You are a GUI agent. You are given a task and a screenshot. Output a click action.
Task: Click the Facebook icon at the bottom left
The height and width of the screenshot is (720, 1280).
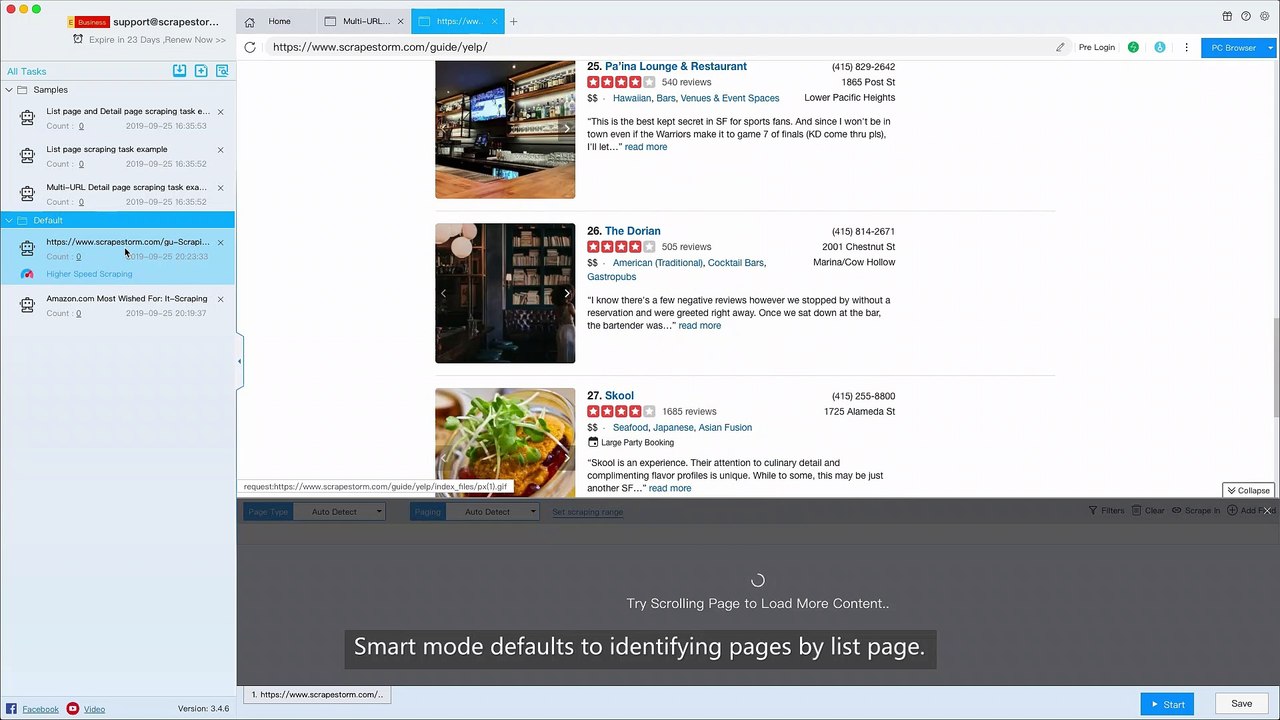11,709
